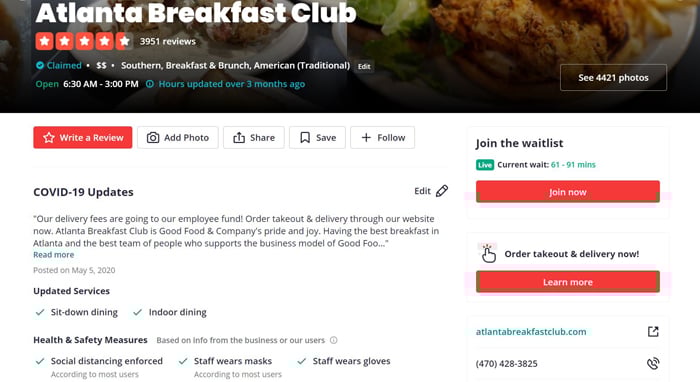The width and height of the screenshot is (700, 382).
Task: Click the phone call icon beside the number
Action: pos(653,363)
